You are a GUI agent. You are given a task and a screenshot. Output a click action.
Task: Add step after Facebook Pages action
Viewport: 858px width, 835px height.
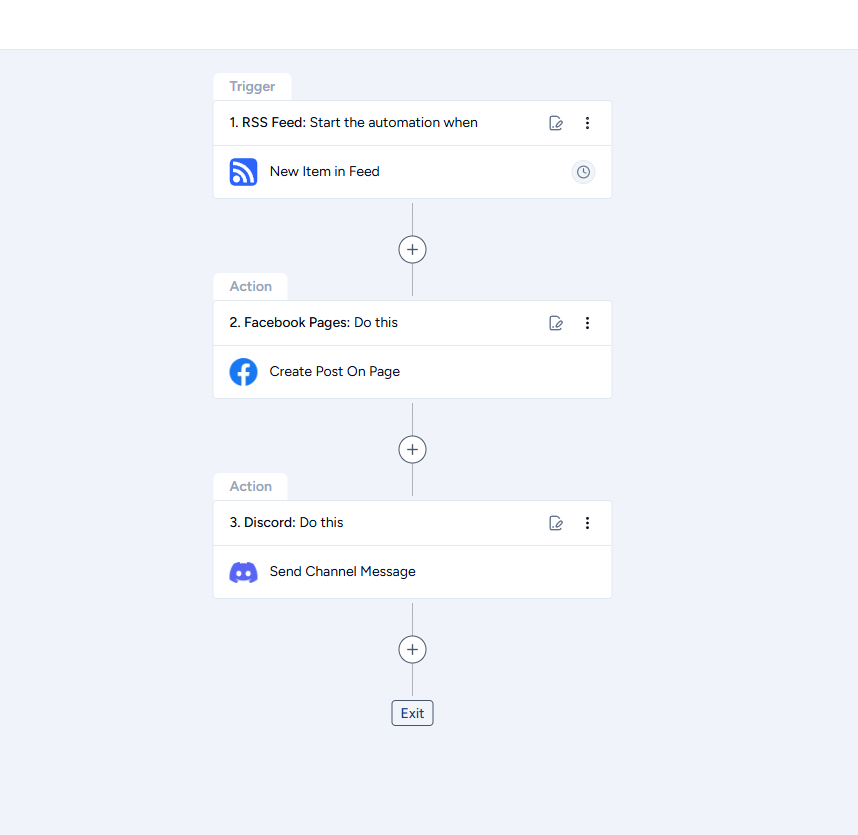(x=412, y=449)
